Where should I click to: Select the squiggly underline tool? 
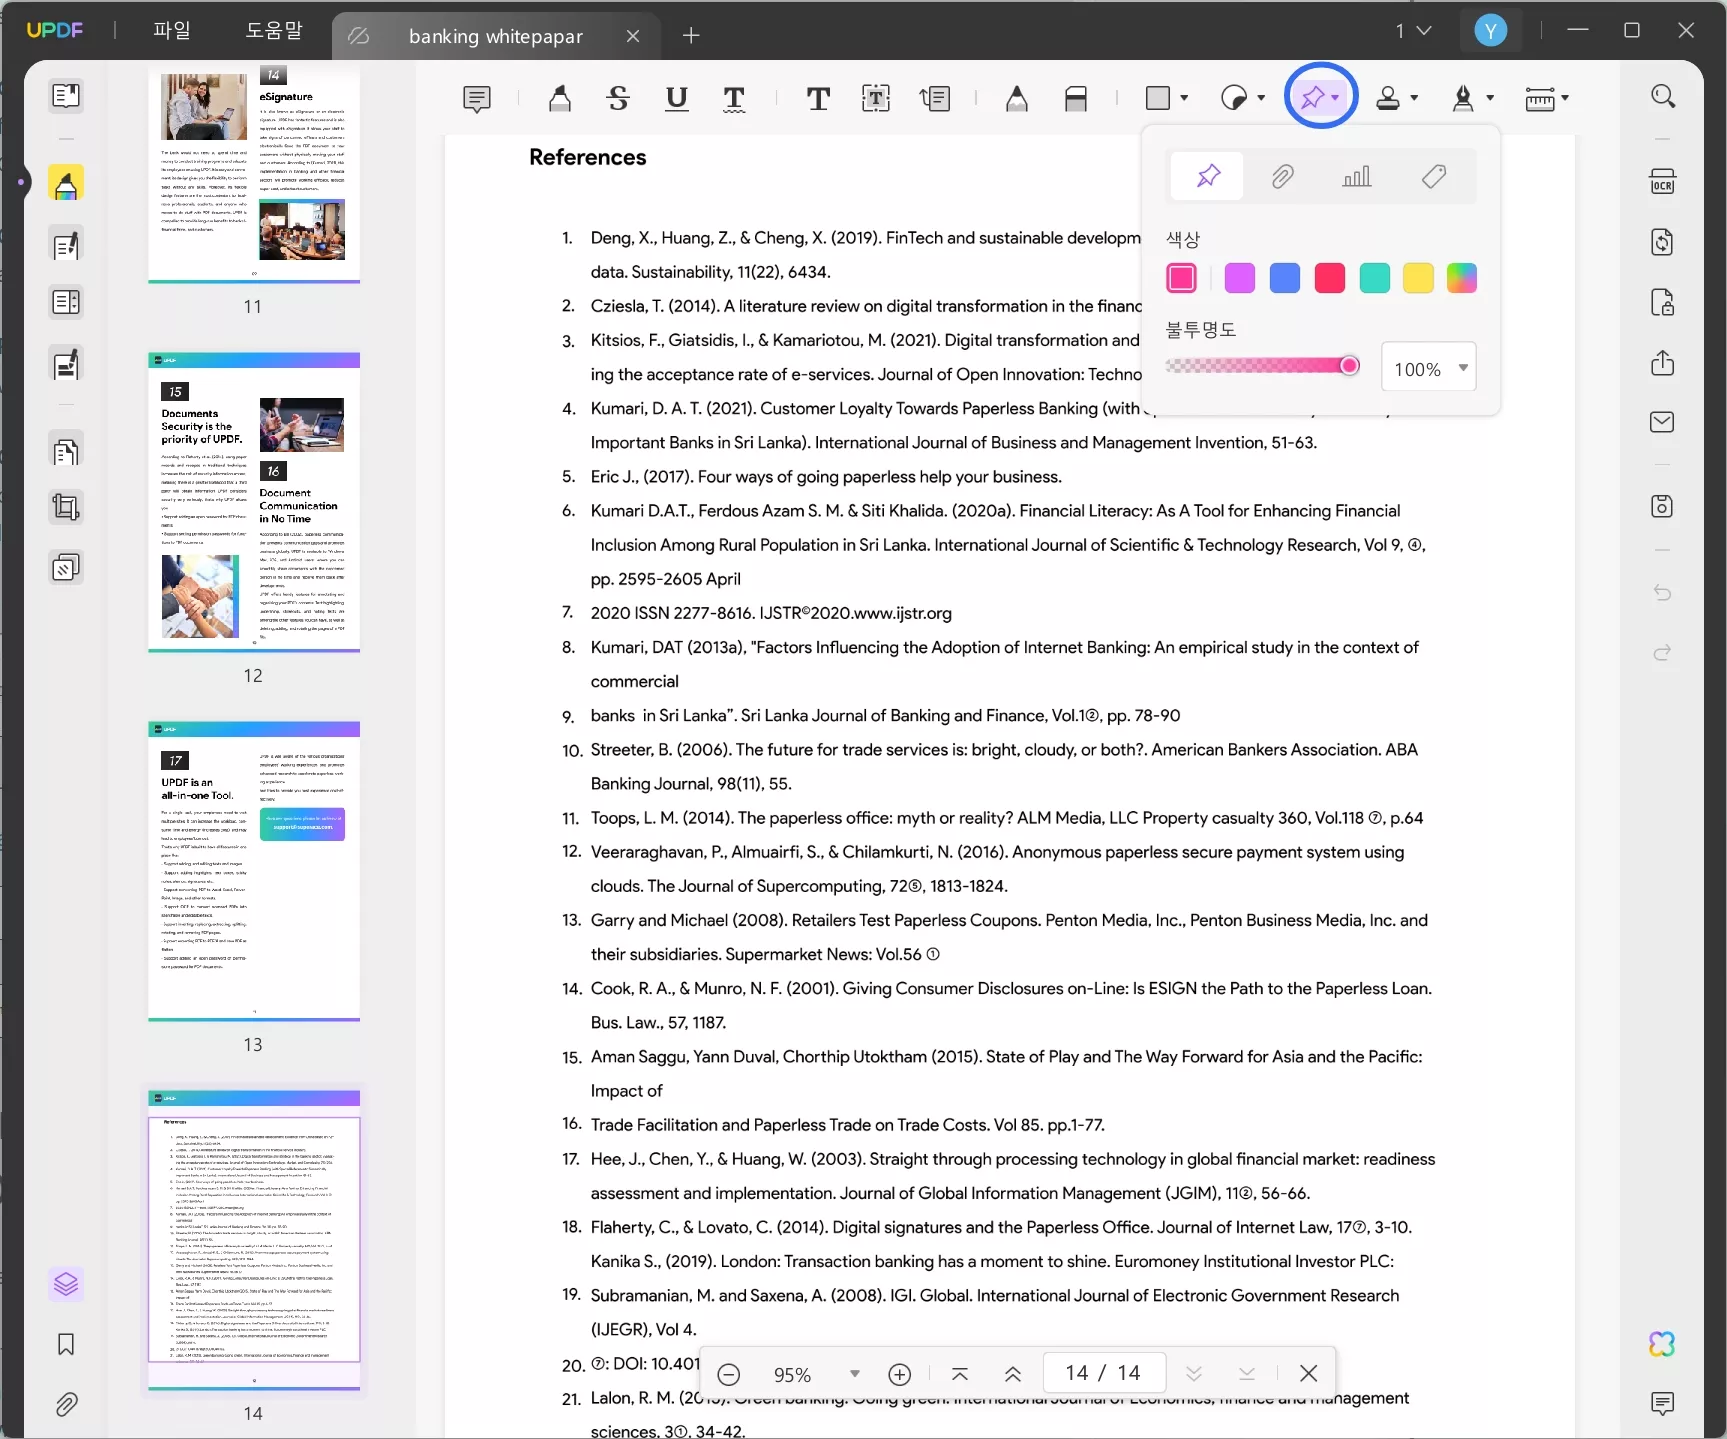coord(734,98)
